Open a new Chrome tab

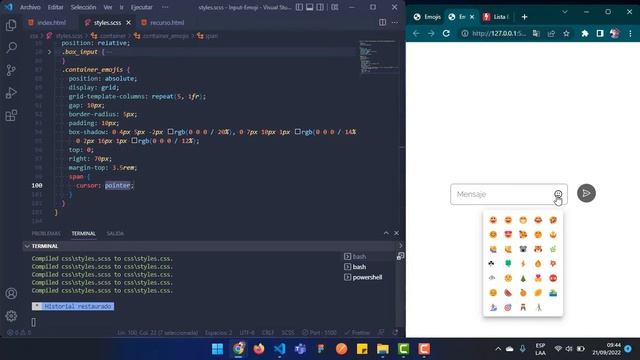pos(524,17)
